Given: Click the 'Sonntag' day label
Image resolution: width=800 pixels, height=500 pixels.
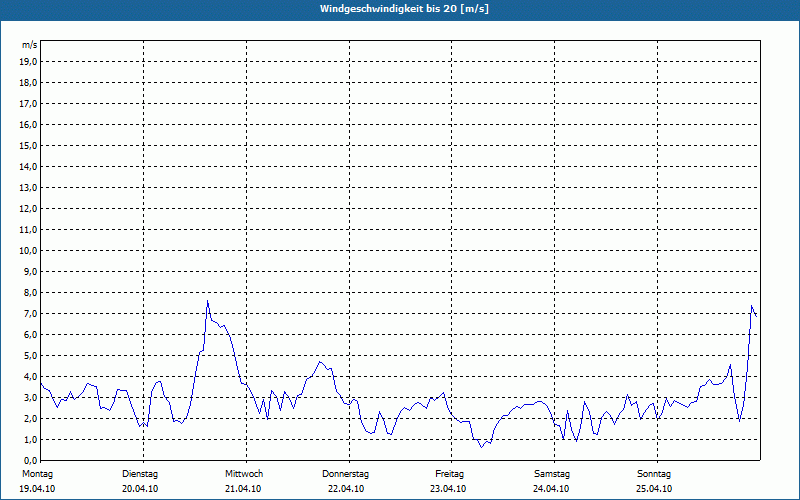Looking at the screenshot, I should 654,474.
